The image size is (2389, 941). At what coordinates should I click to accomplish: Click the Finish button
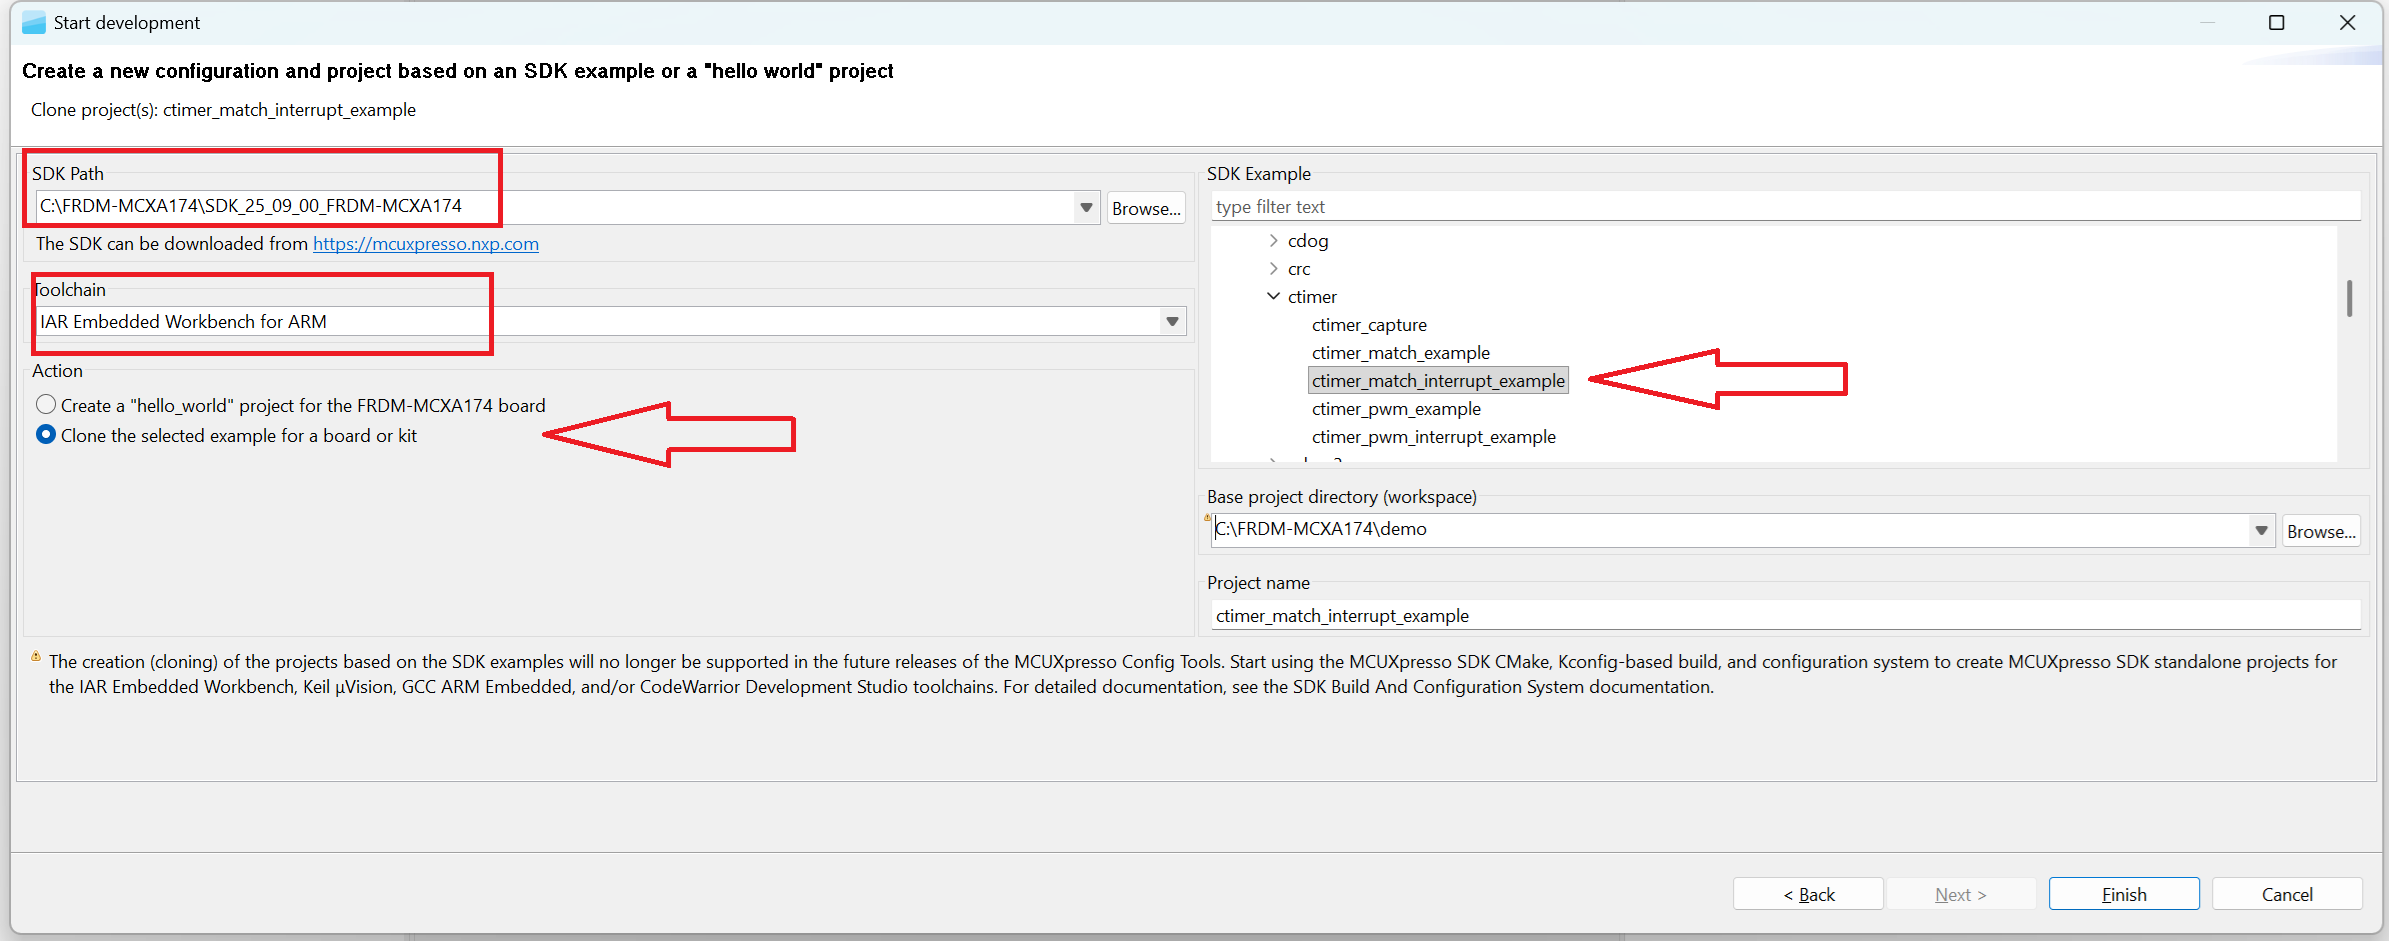2123,893
